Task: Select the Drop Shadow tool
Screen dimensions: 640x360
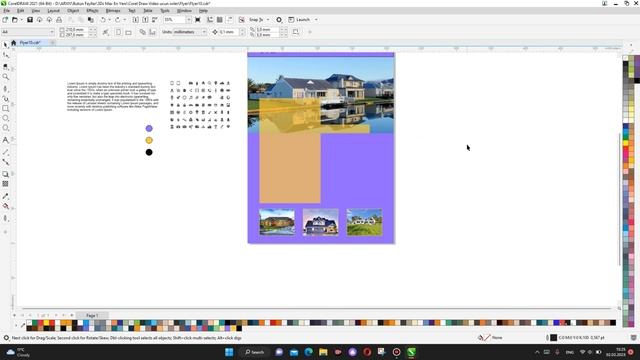Action: (5, 174)
